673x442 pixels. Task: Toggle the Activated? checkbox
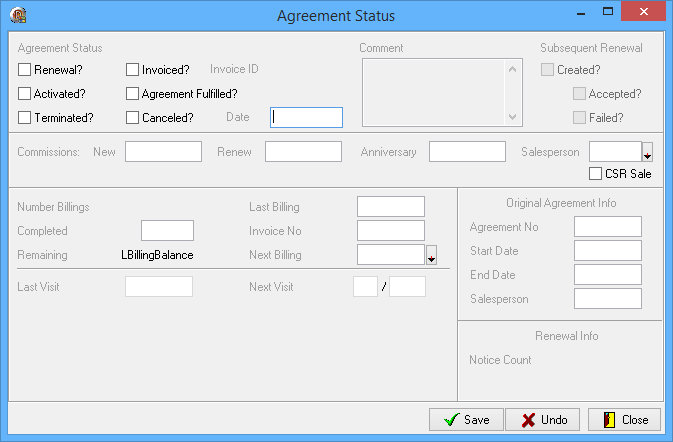(x=24, y=94)
